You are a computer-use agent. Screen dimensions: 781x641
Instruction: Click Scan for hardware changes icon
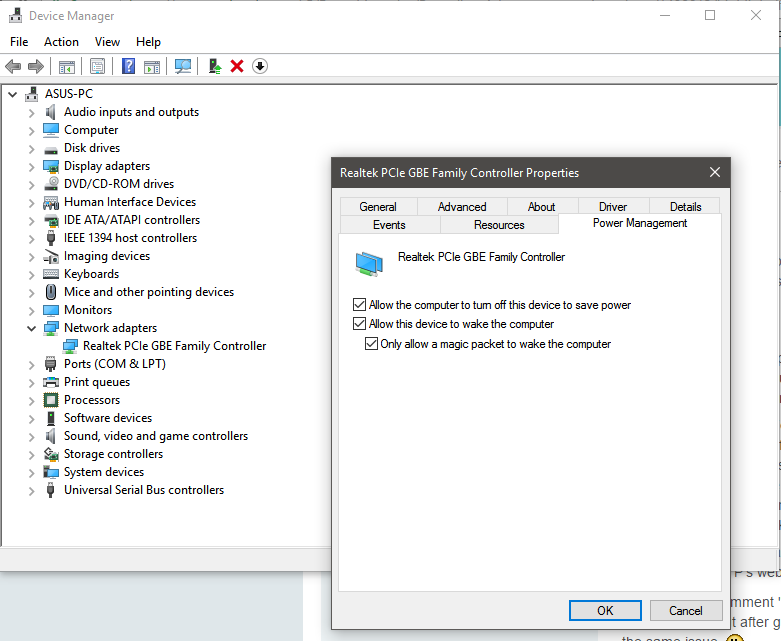(x=183, y=66)
